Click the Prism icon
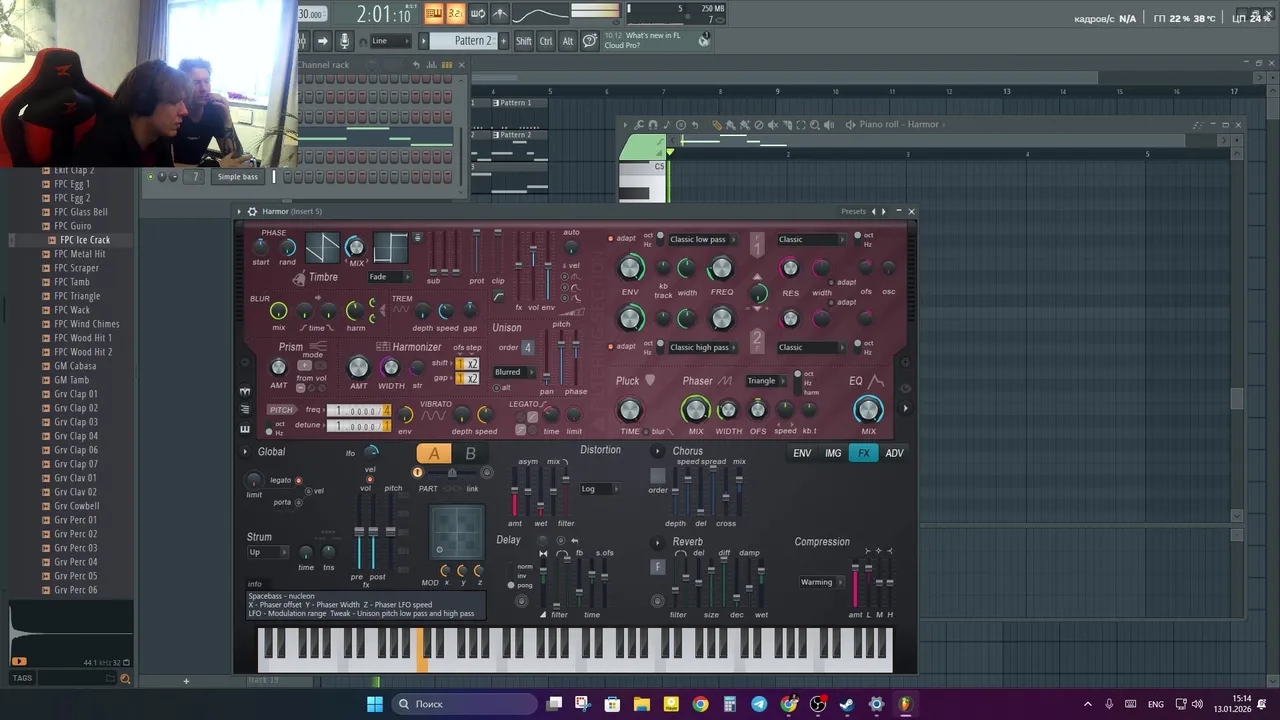 point(319,347)
